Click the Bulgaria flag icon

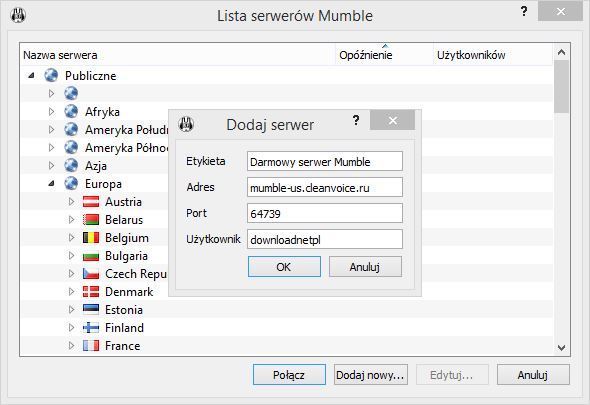tap(91, 256)
